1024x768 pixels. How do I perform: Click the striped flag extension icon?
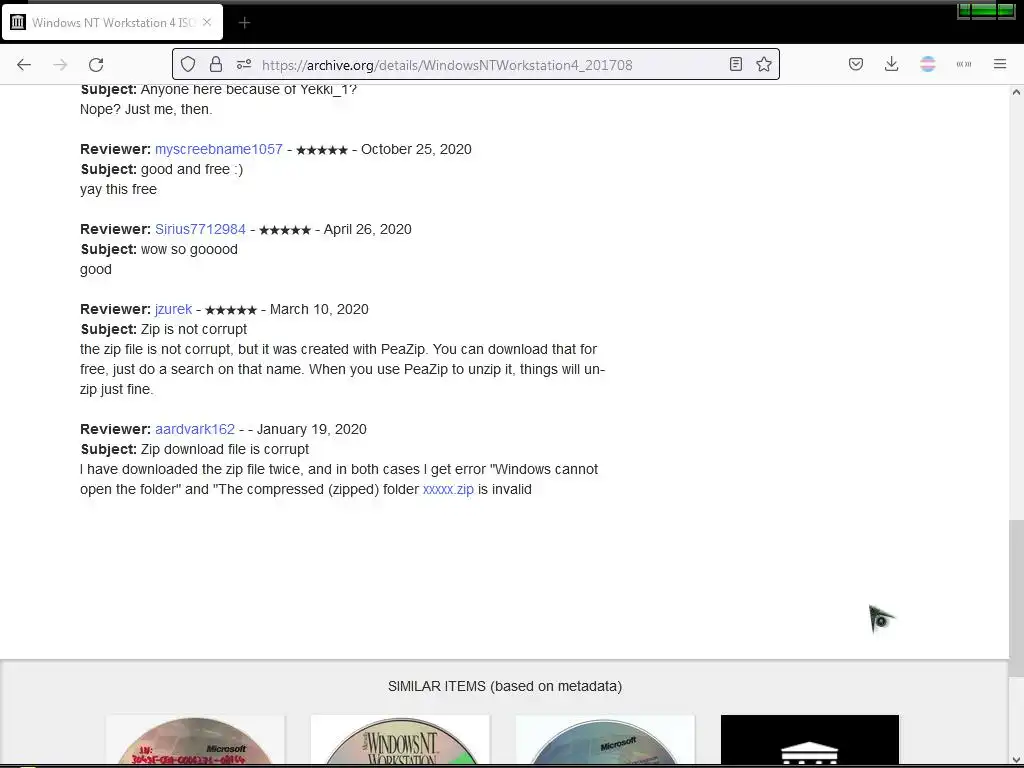(x=927, y=64)
